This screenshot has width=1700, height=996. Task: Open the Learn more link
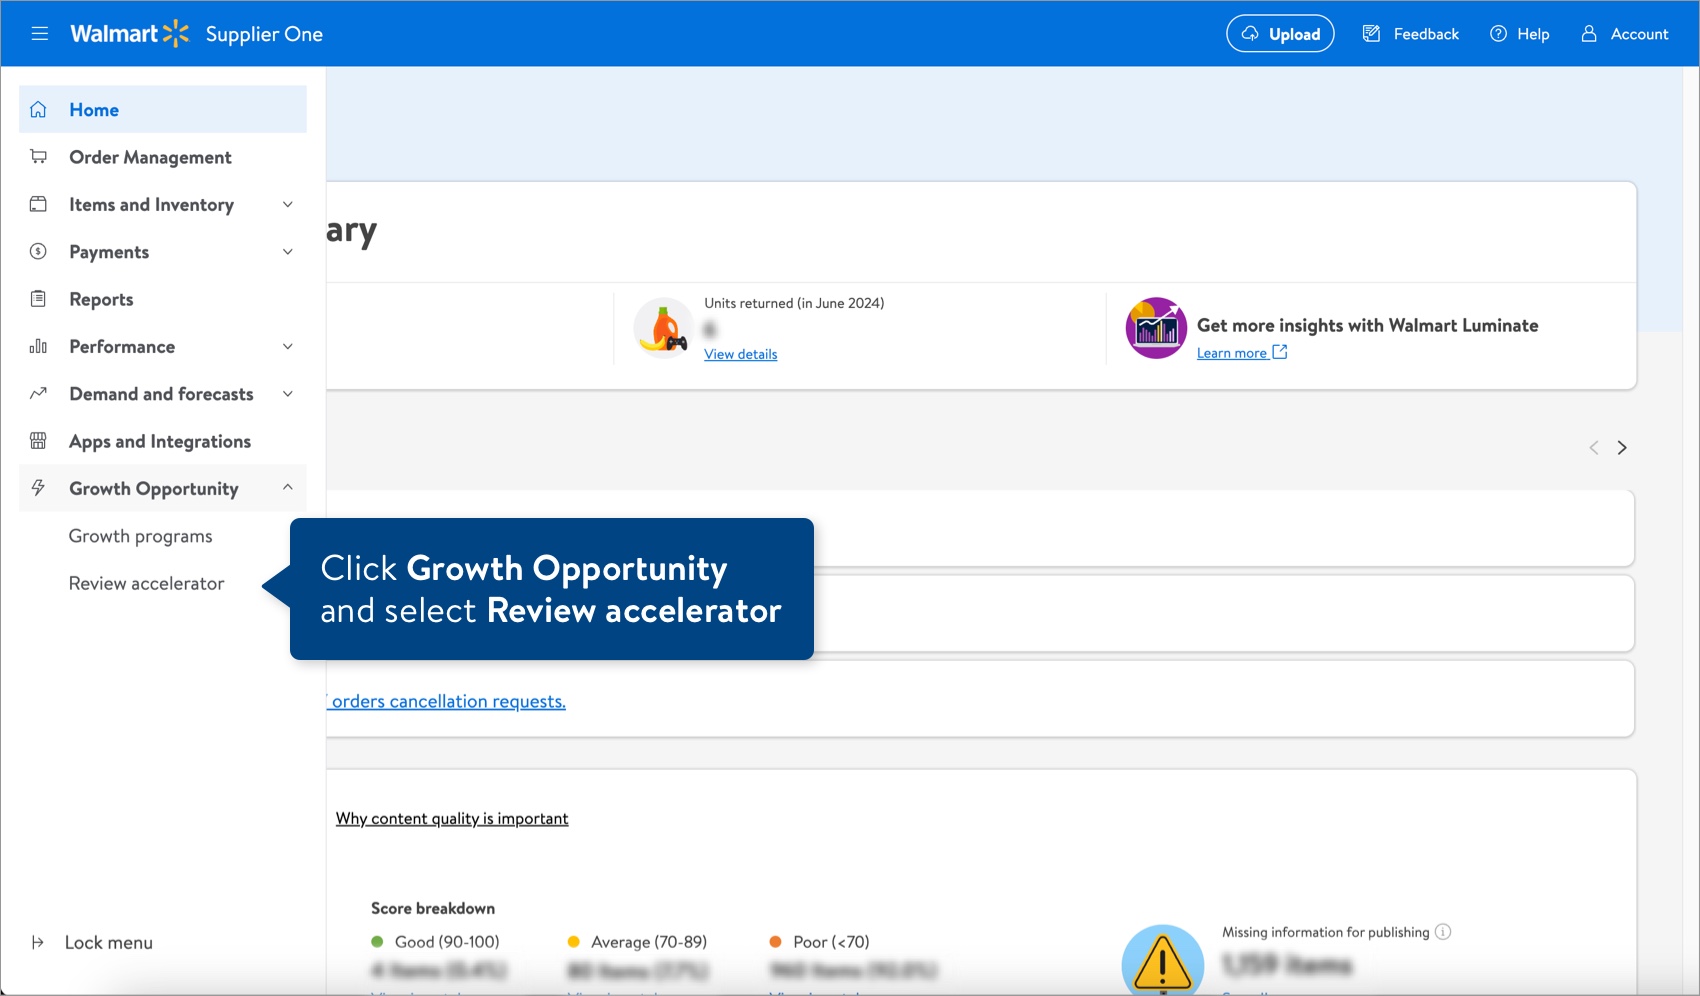(x=1234, y=352)
